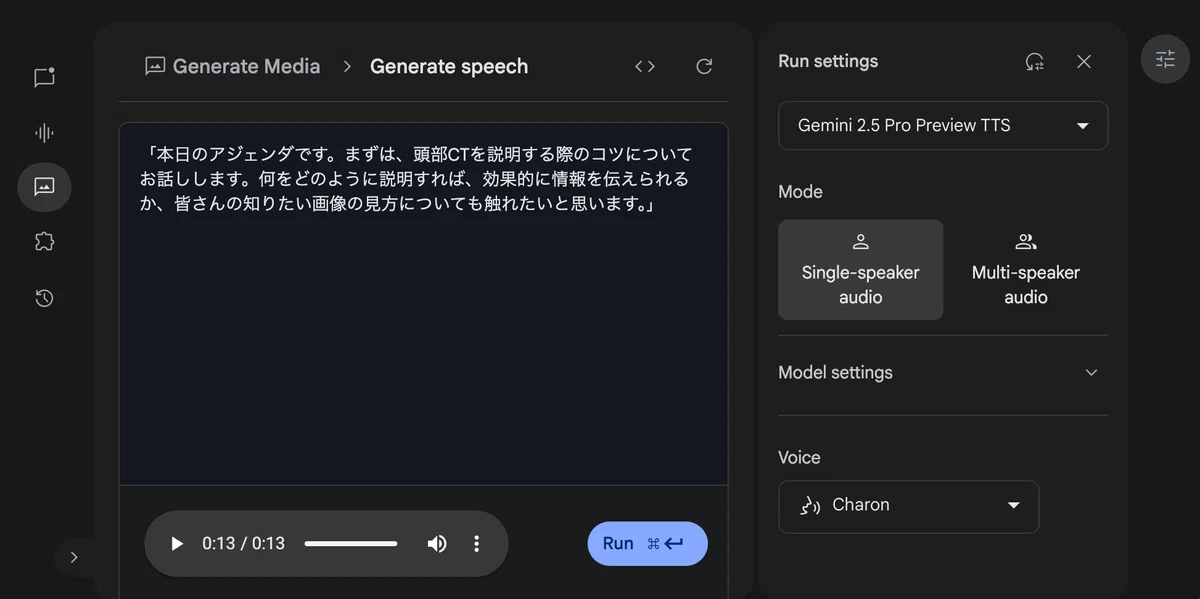1200x599 pixels.
Task: Click the Run button
Action: tap(647, 544)
